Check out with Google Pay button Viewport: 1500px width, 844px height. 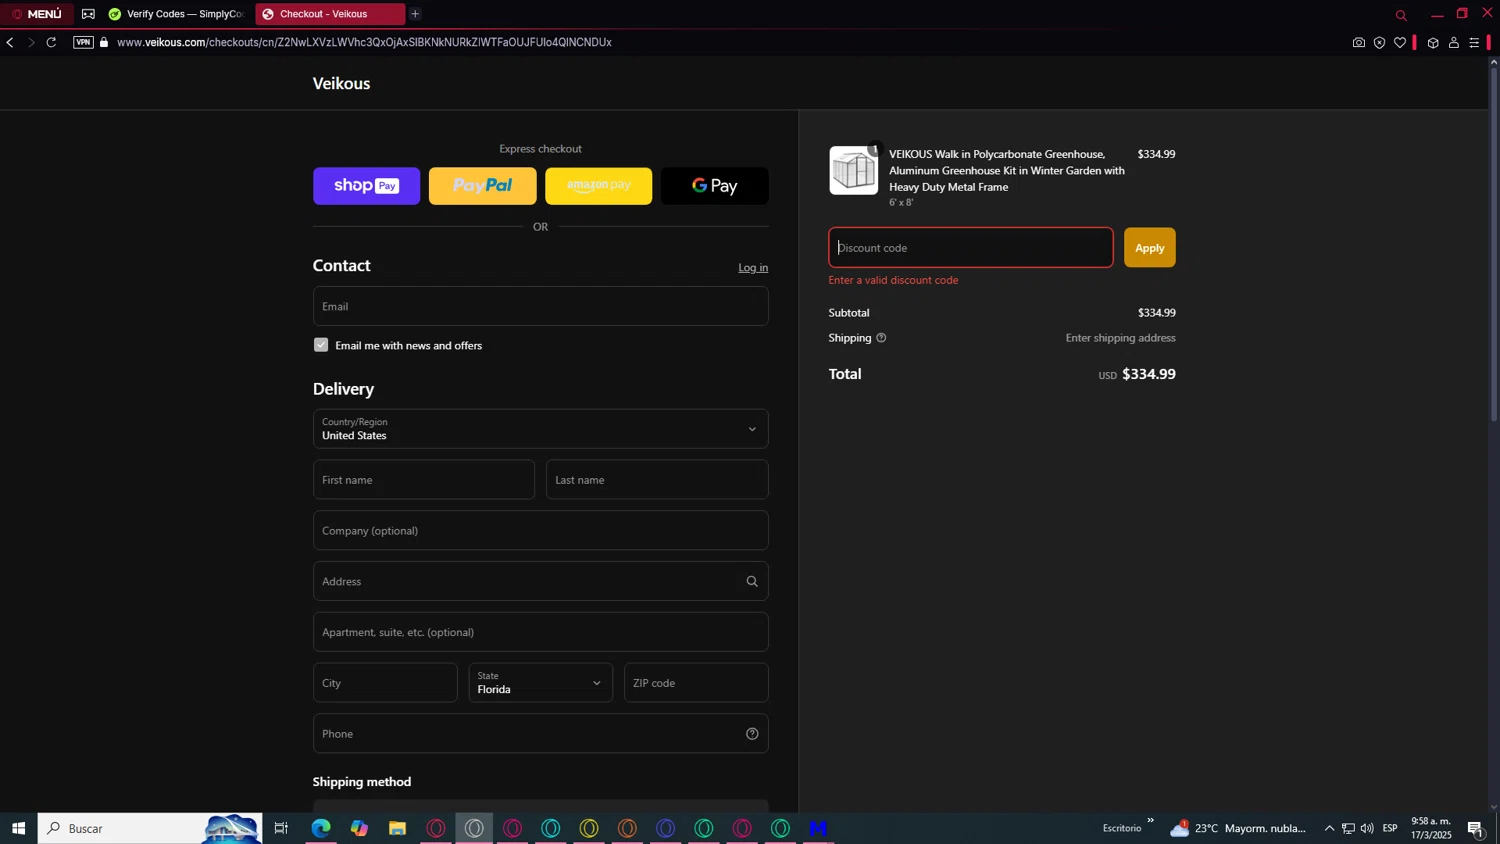pos(715,186)
